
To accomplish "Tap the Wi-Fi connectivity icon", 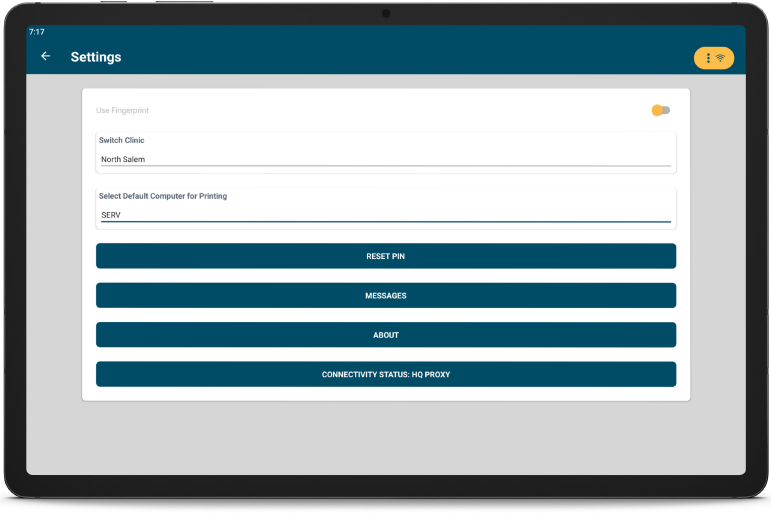I will [721, 58].
